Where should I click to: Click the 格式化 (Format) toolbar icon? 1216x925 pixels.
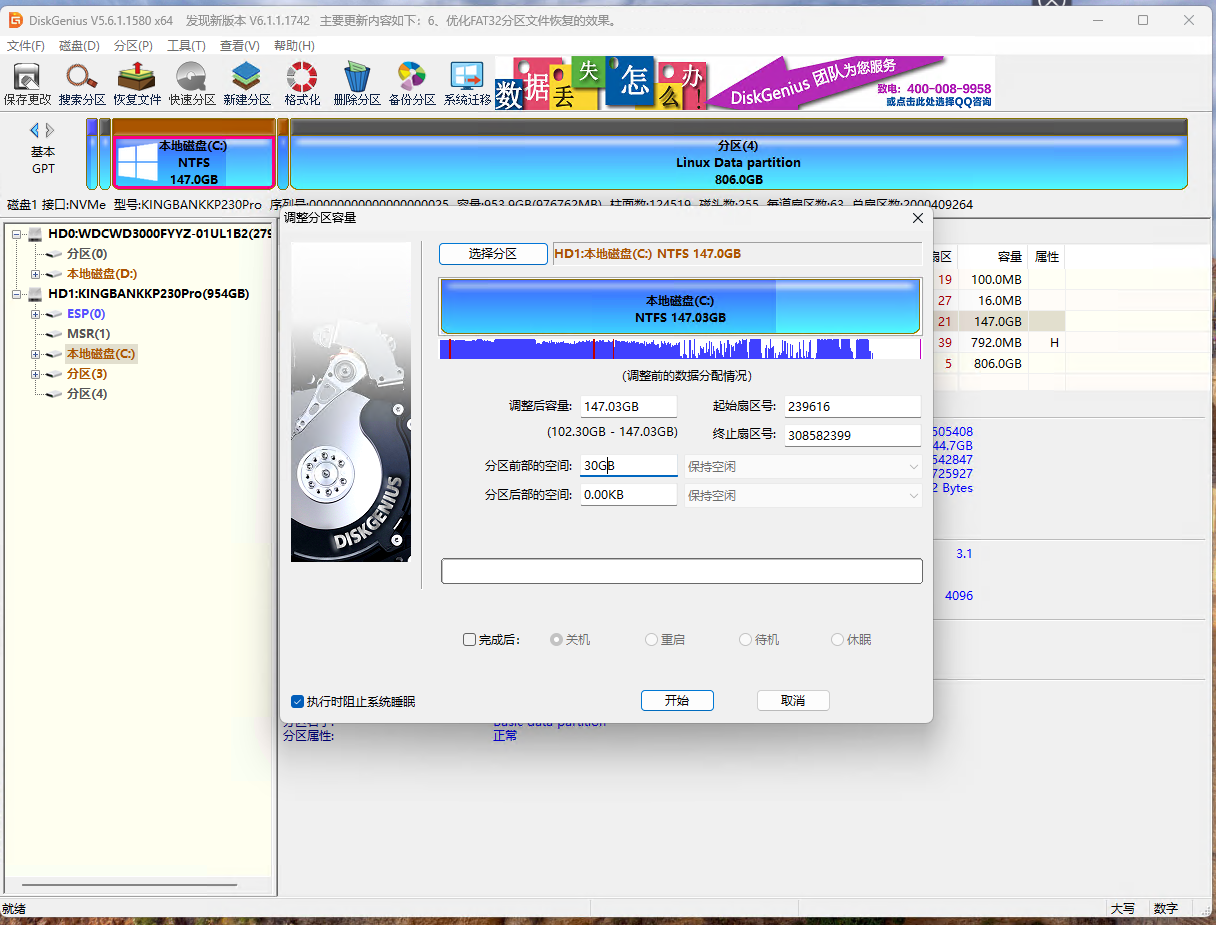[x=302, y=84]
